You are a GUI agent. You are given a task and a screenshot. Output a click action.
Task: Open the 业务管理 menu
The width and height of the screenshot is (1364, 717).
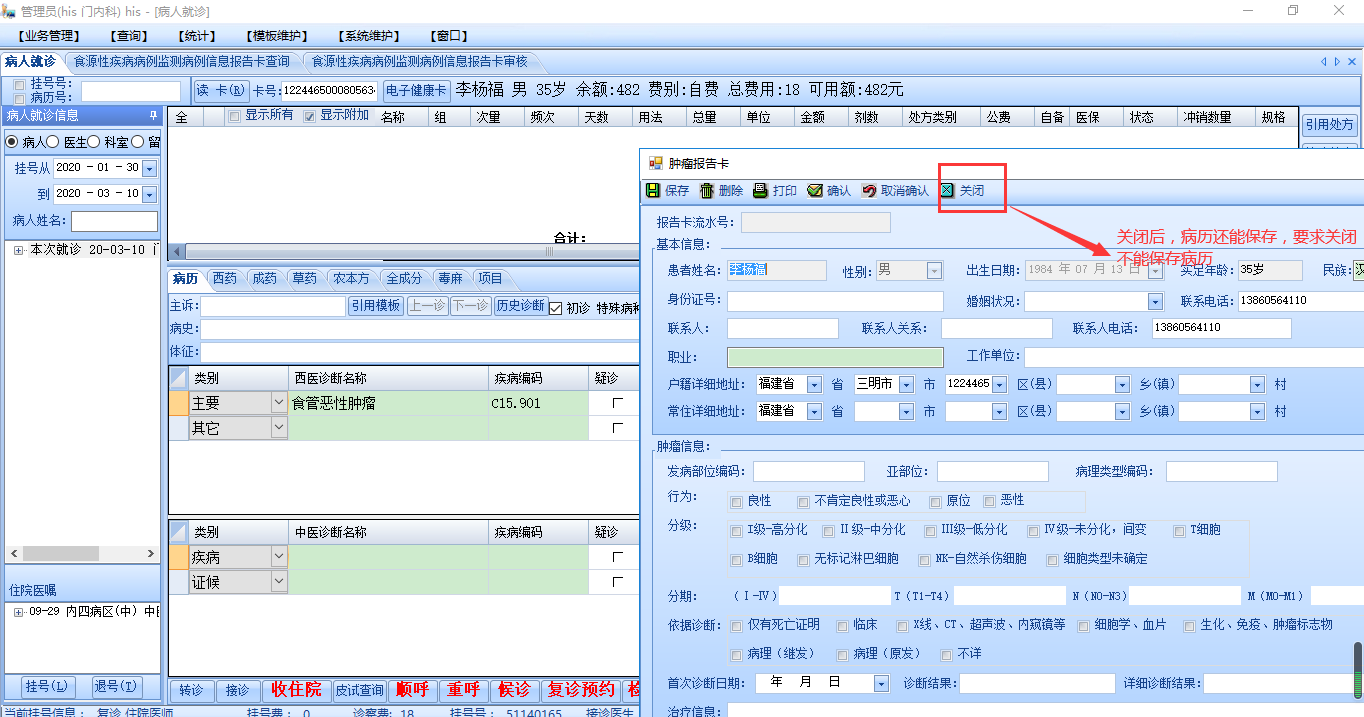click(50, 37)
